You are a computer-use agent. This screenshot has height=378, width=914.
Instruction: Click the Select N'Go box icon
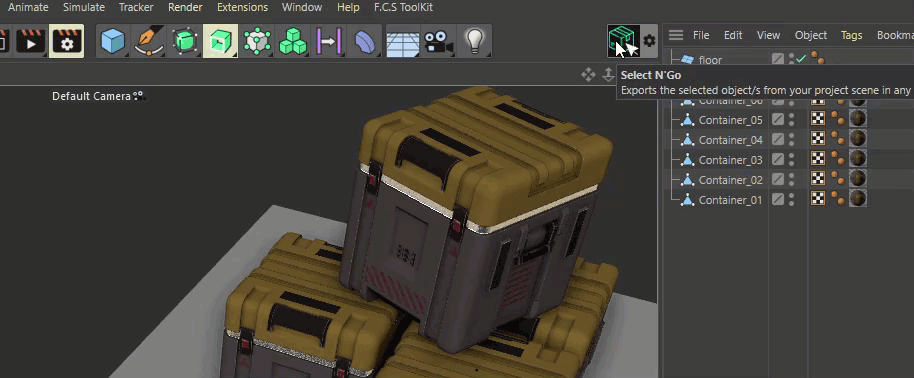click(x=624, y=41)
